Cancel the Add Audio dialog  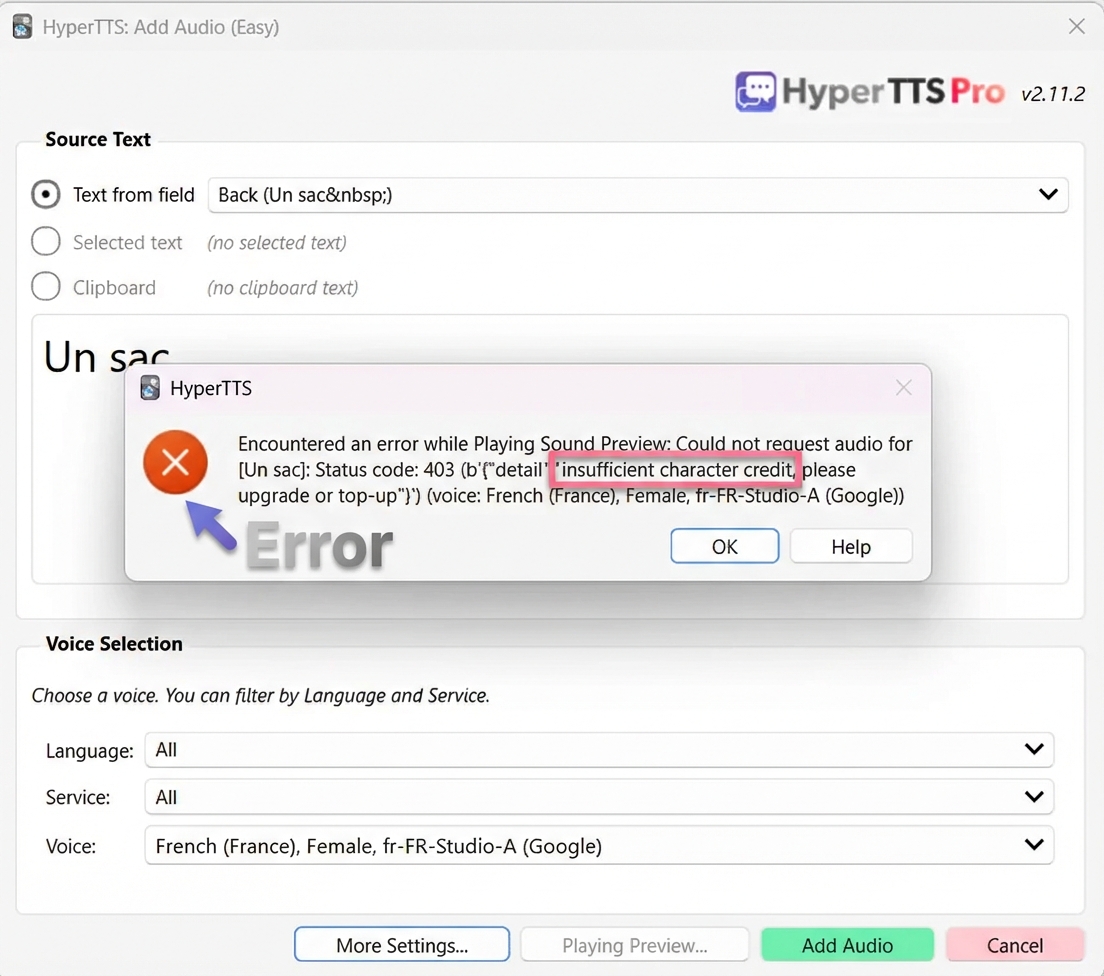[x=1015, y=944]
